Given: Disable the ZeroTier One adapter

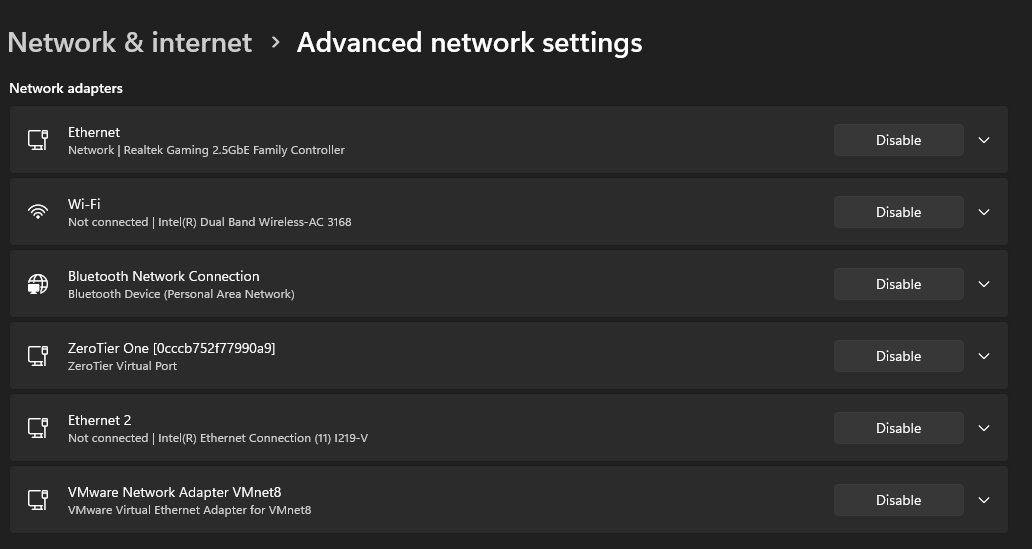Looking at the screenshot, I should [898, 356].
